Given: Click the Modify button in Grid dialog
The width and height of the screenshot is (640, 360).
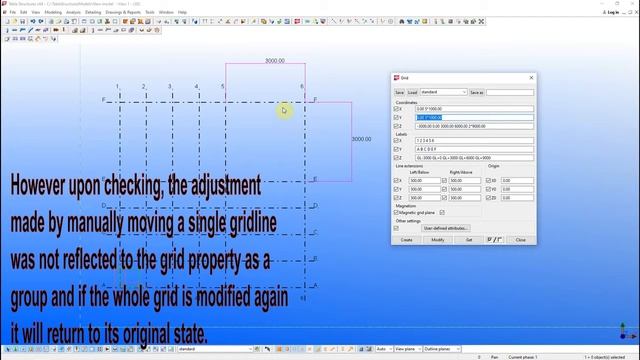Looking at the screenshot, I should (x=438, y=240).
